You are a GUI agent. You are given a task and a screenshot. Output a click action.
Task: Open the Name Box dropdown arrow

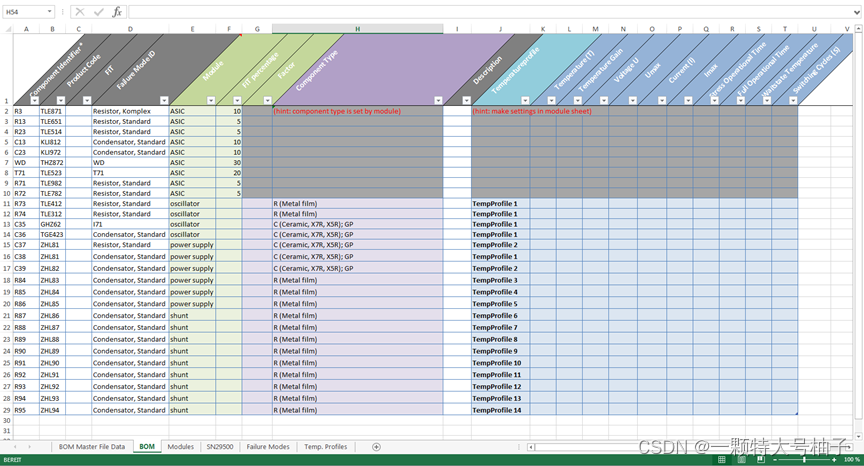click(x=50, y=12)
